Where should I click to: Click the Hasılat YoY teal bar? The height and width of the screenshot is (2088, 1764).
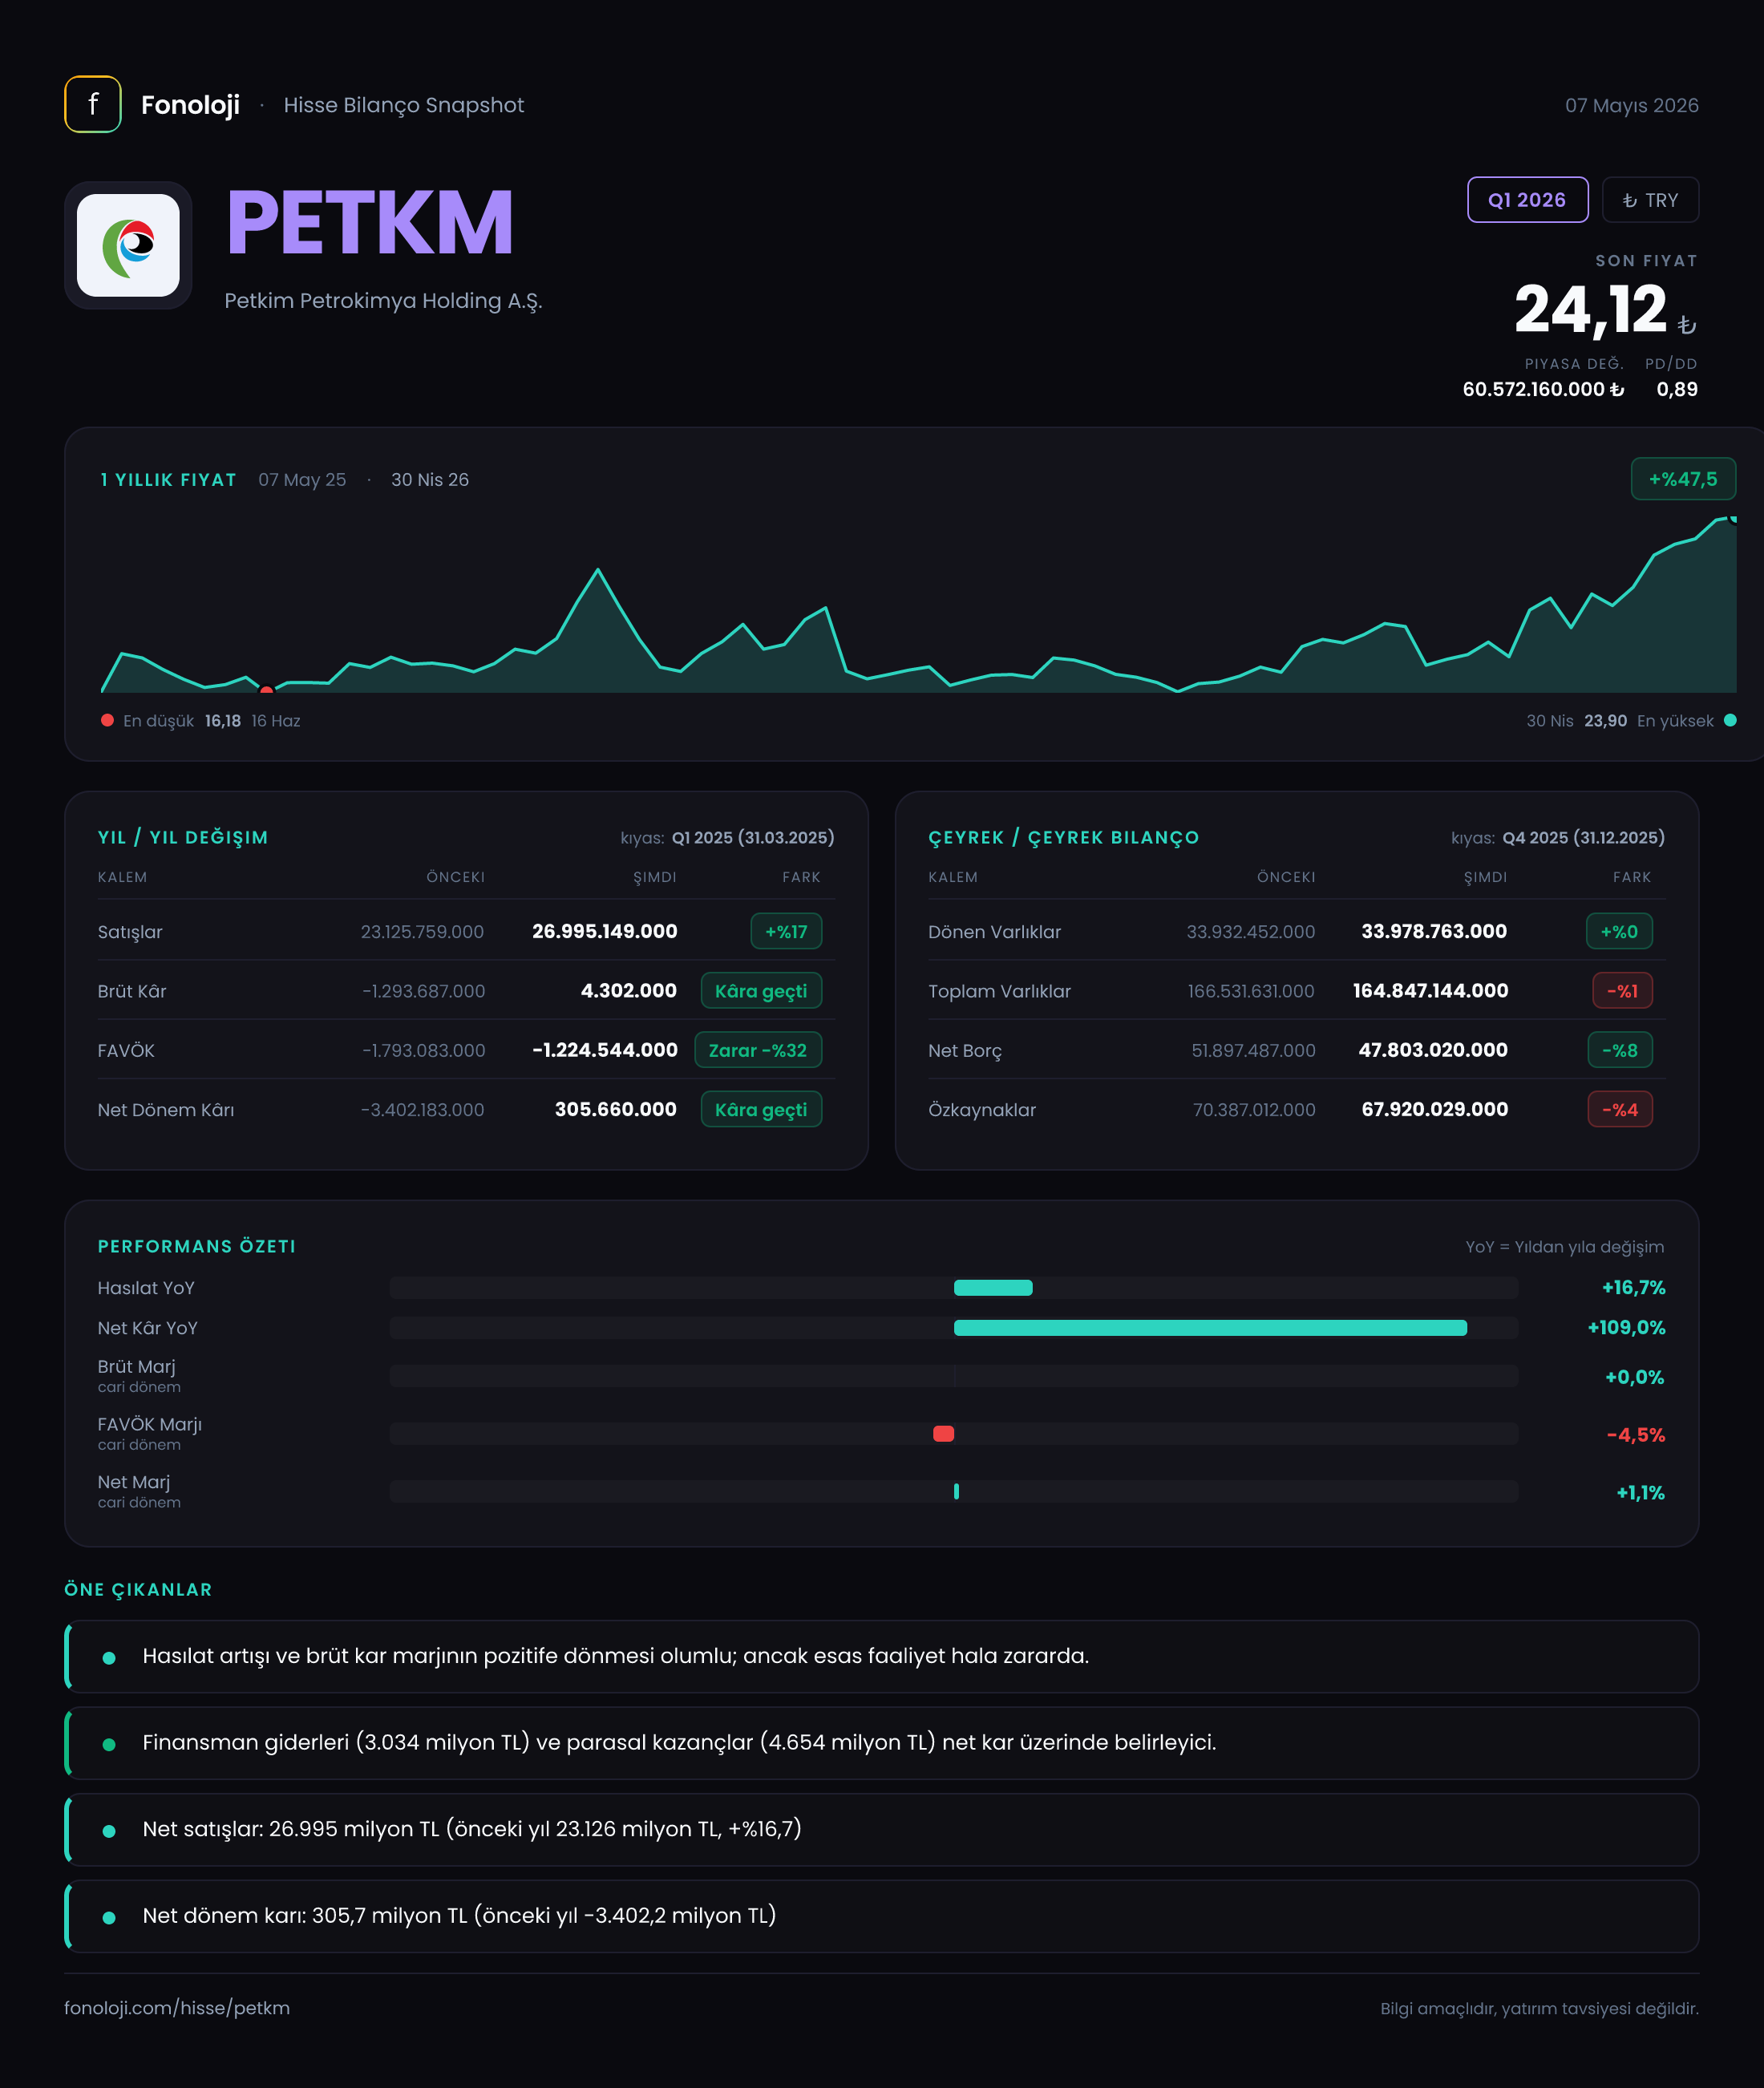click(x=993, y=1288)
